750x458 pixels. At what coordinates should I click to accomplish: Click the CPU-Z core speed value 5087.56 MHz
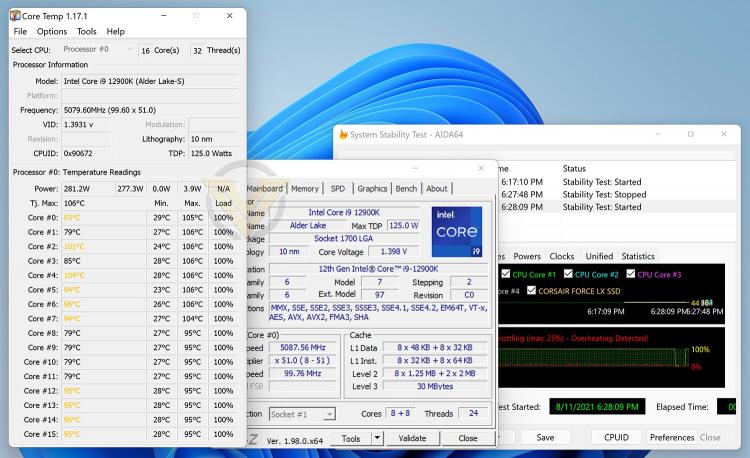tap(303, 348)
